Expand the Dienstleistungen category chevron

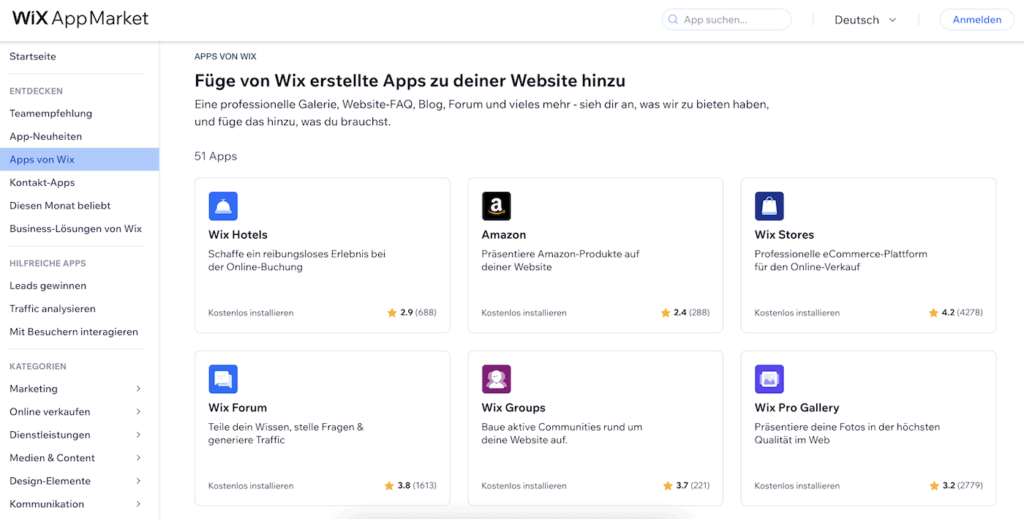[138, 435]
